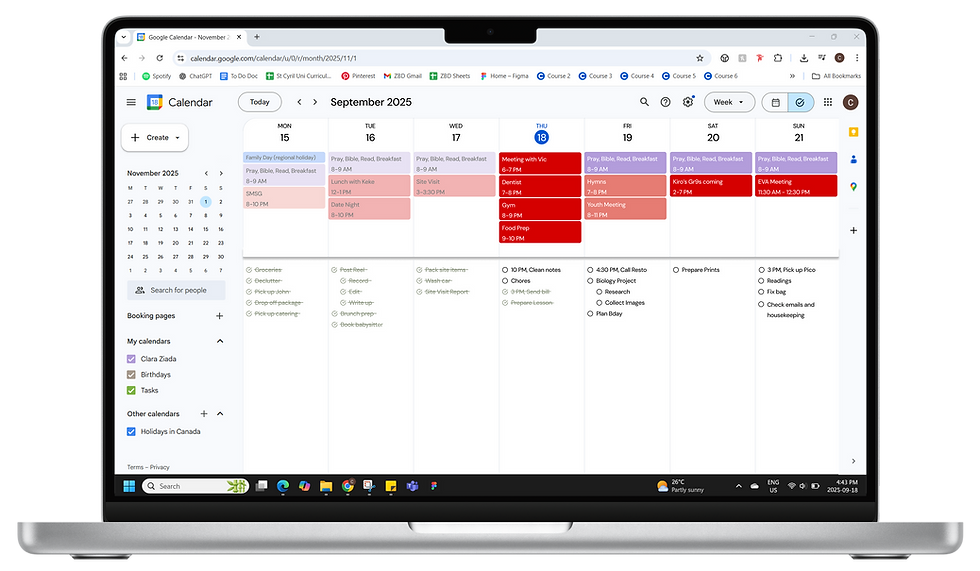Viewport: 980px width, 571px height.
Task: Open Chrome extensions puzzle icon
Action: 778,58
